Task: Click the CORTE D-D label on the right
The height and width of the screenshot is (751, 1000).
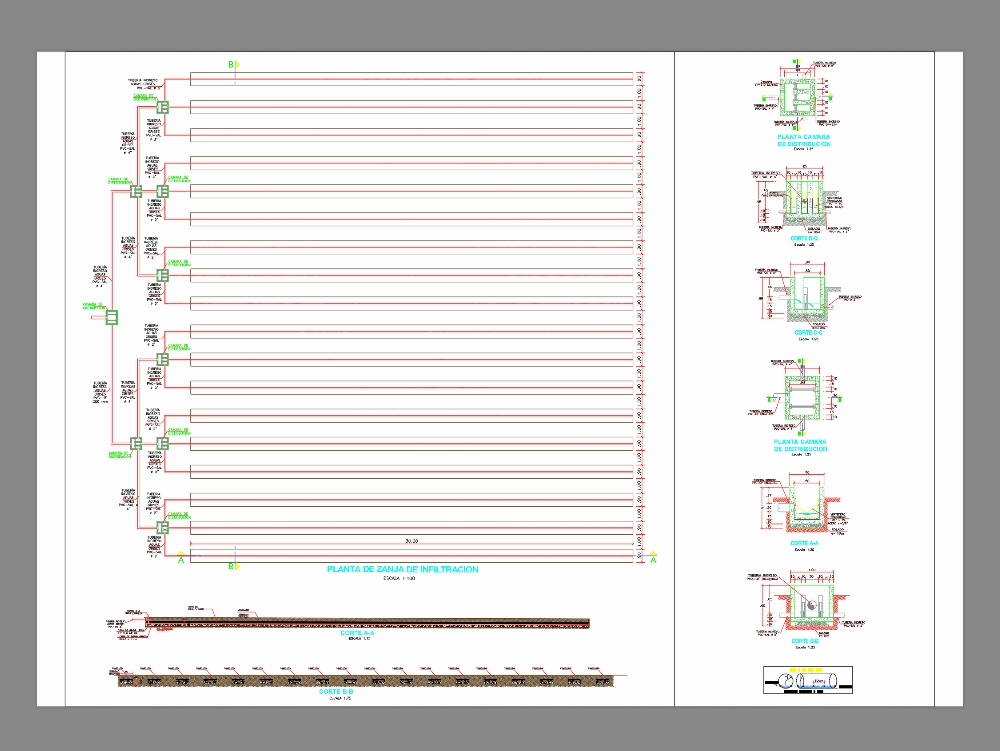Action: point(804,237)
